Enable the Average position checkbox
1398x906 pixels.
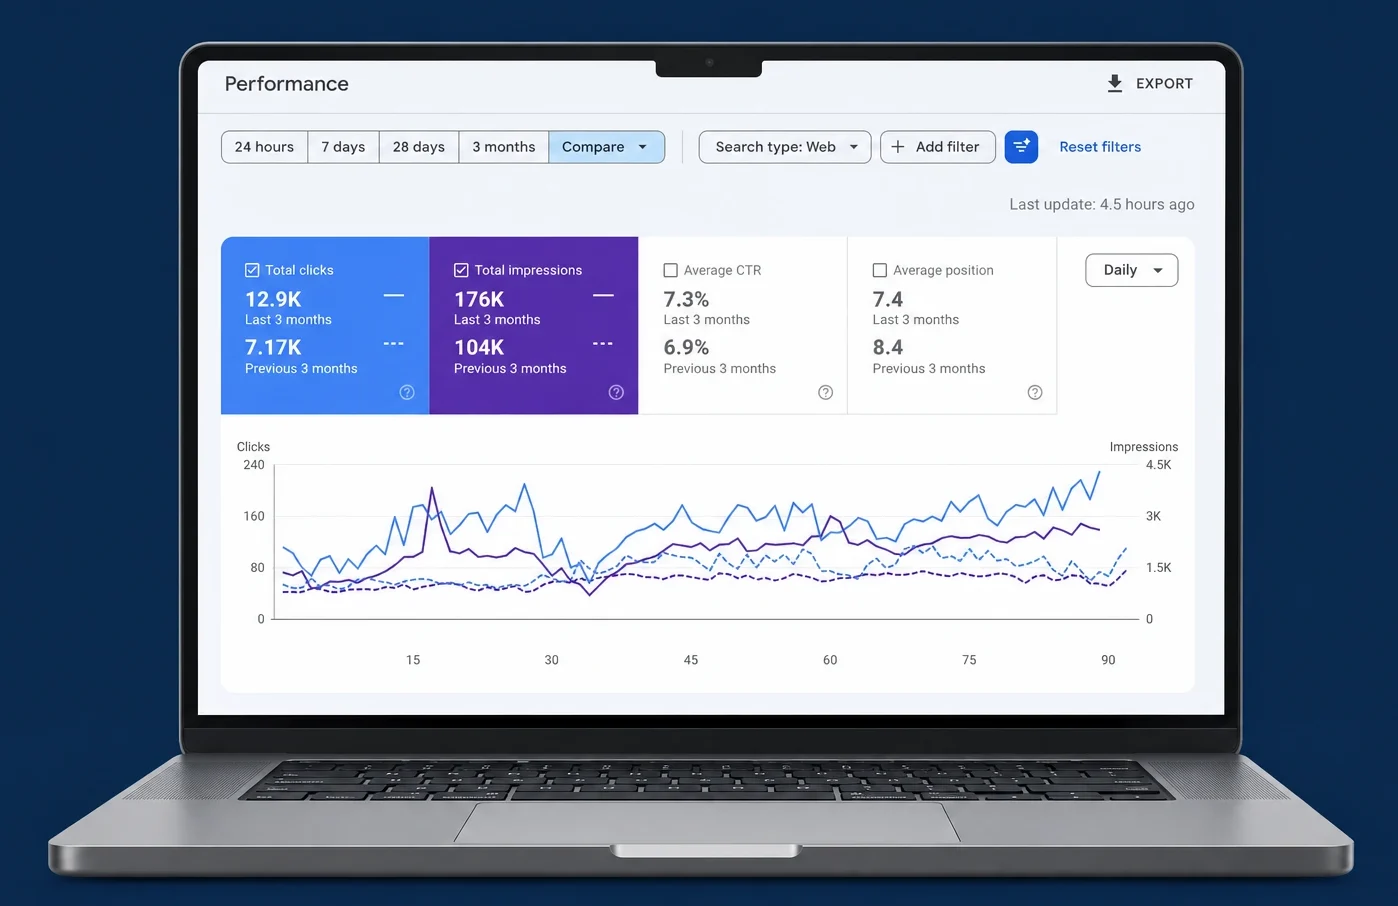[x=880, y=270]
